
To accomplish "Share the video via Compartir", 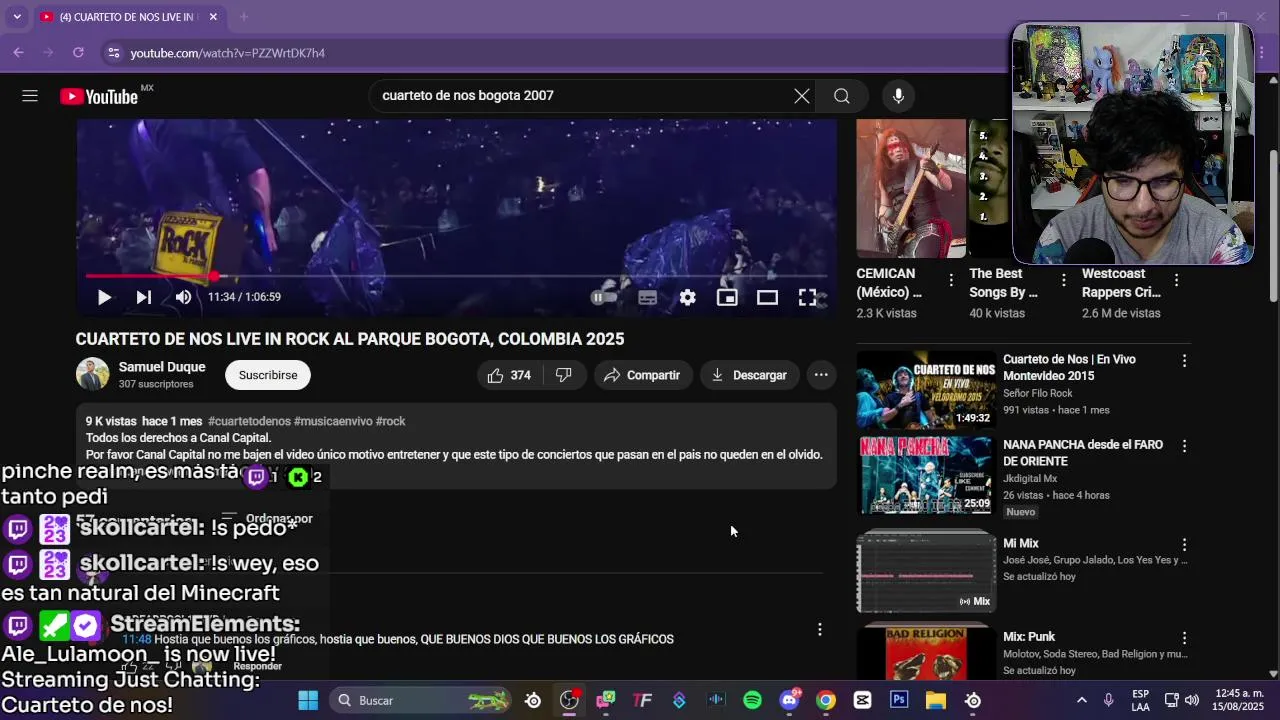I will (643, 375).
